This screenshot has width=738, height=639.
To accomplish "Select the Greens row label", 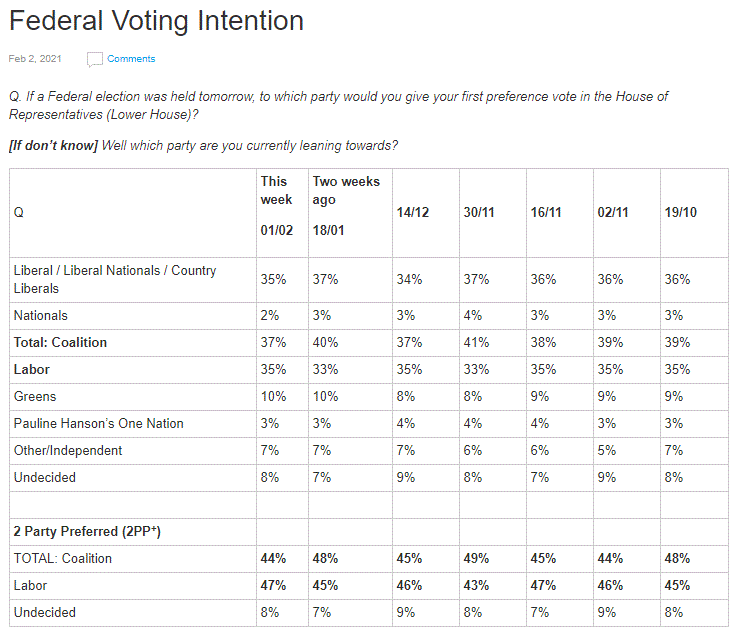I will point(35,397).
